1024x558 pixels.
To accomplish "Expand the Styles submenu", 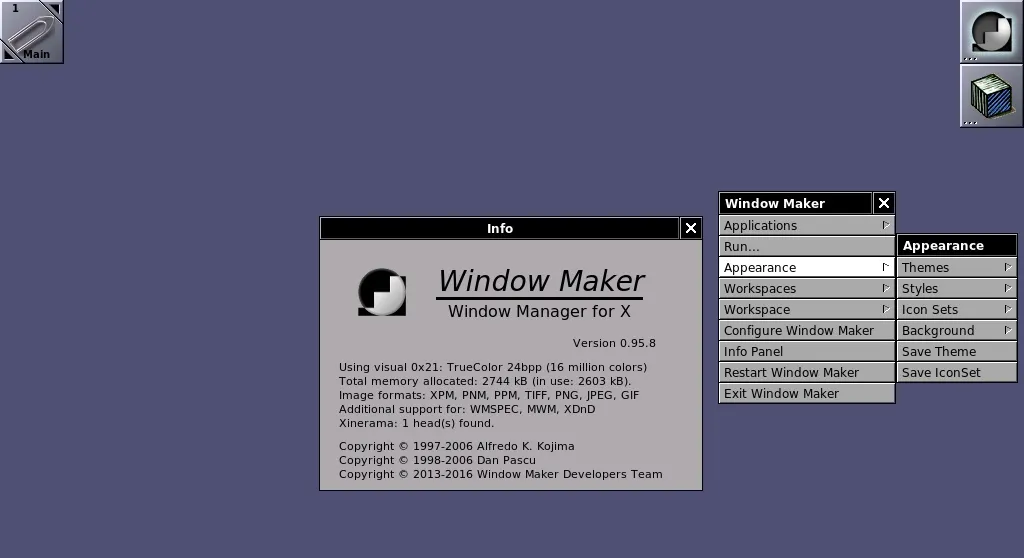I will [x=957, y=288].
